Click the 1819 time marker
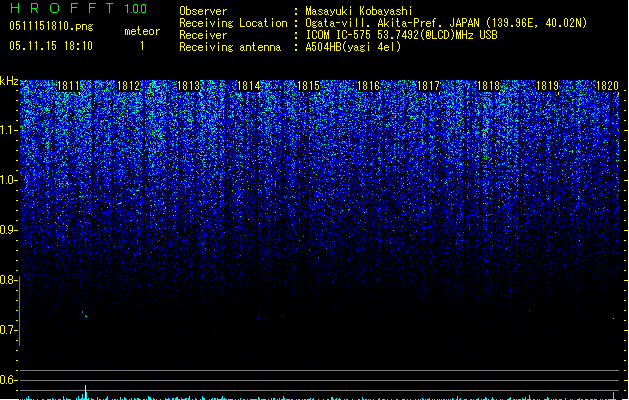Image resolution: width=629 pixels, height=400 pixels. (548, 86)
